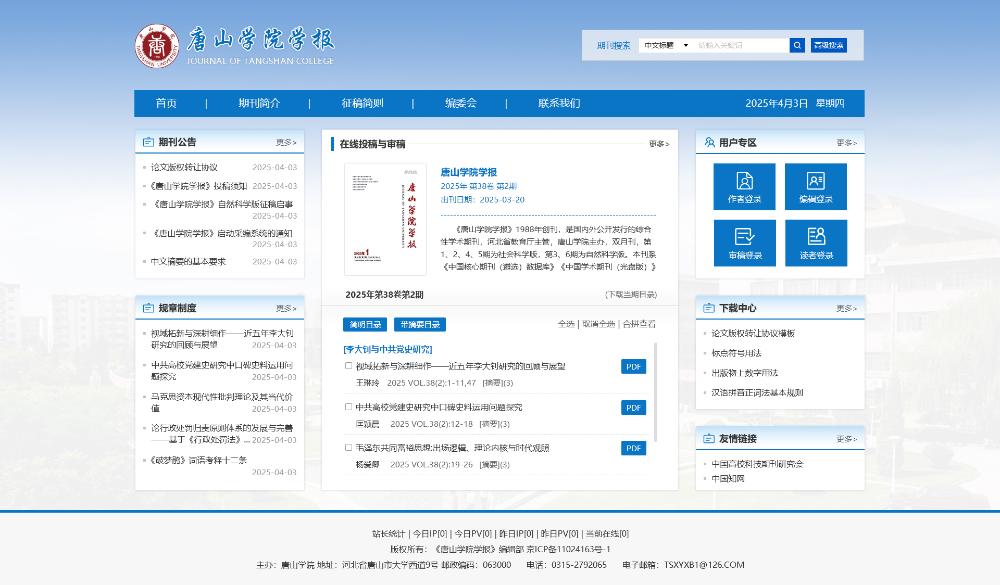Open 编辑登录 editor login icon
Viewport: 1000px width, 585px height.
pos(815,186)
